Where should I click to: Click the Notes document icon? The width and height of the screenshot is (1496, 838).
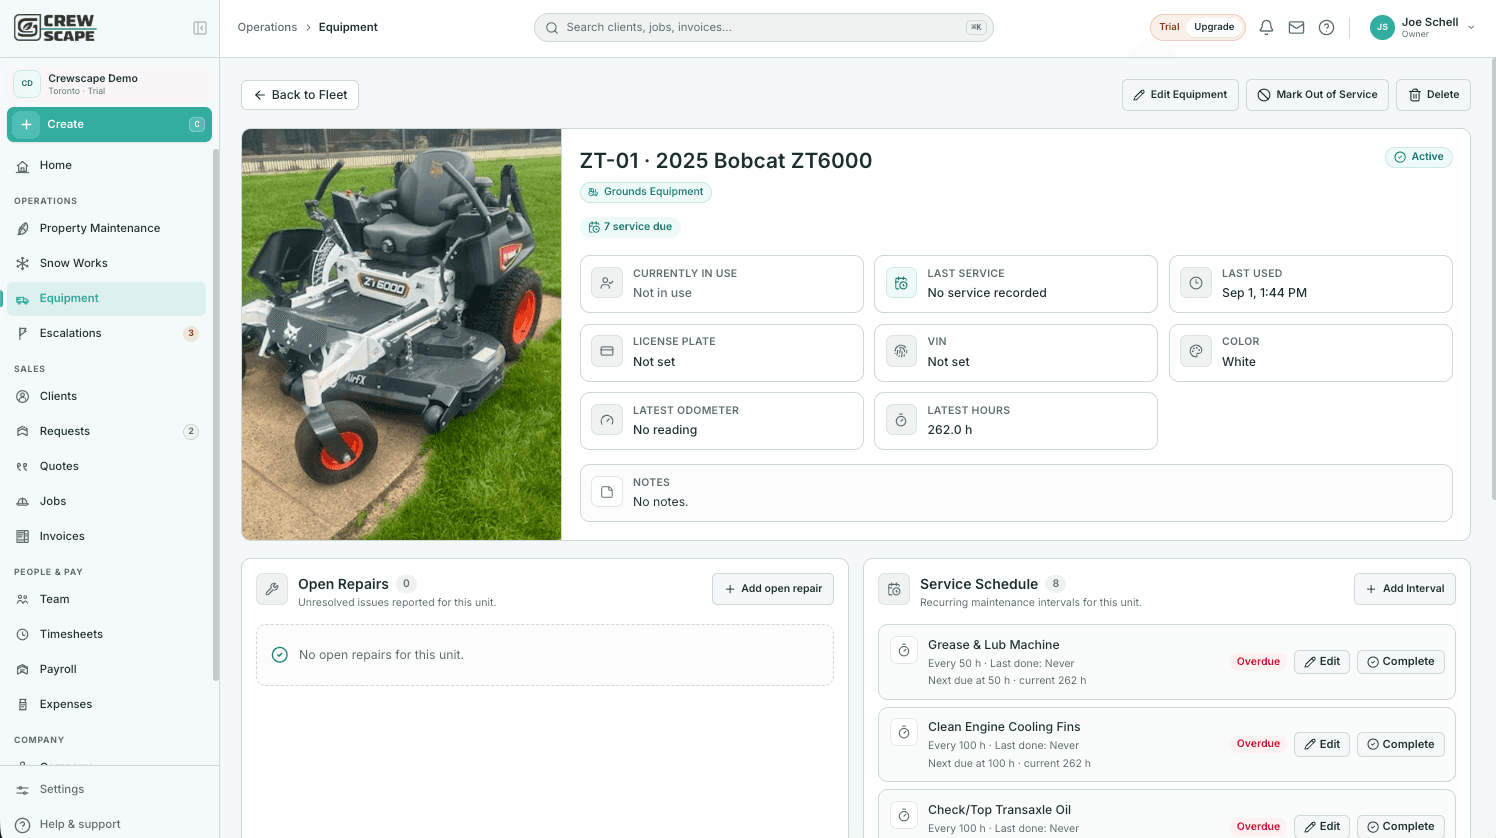point(607,492)
